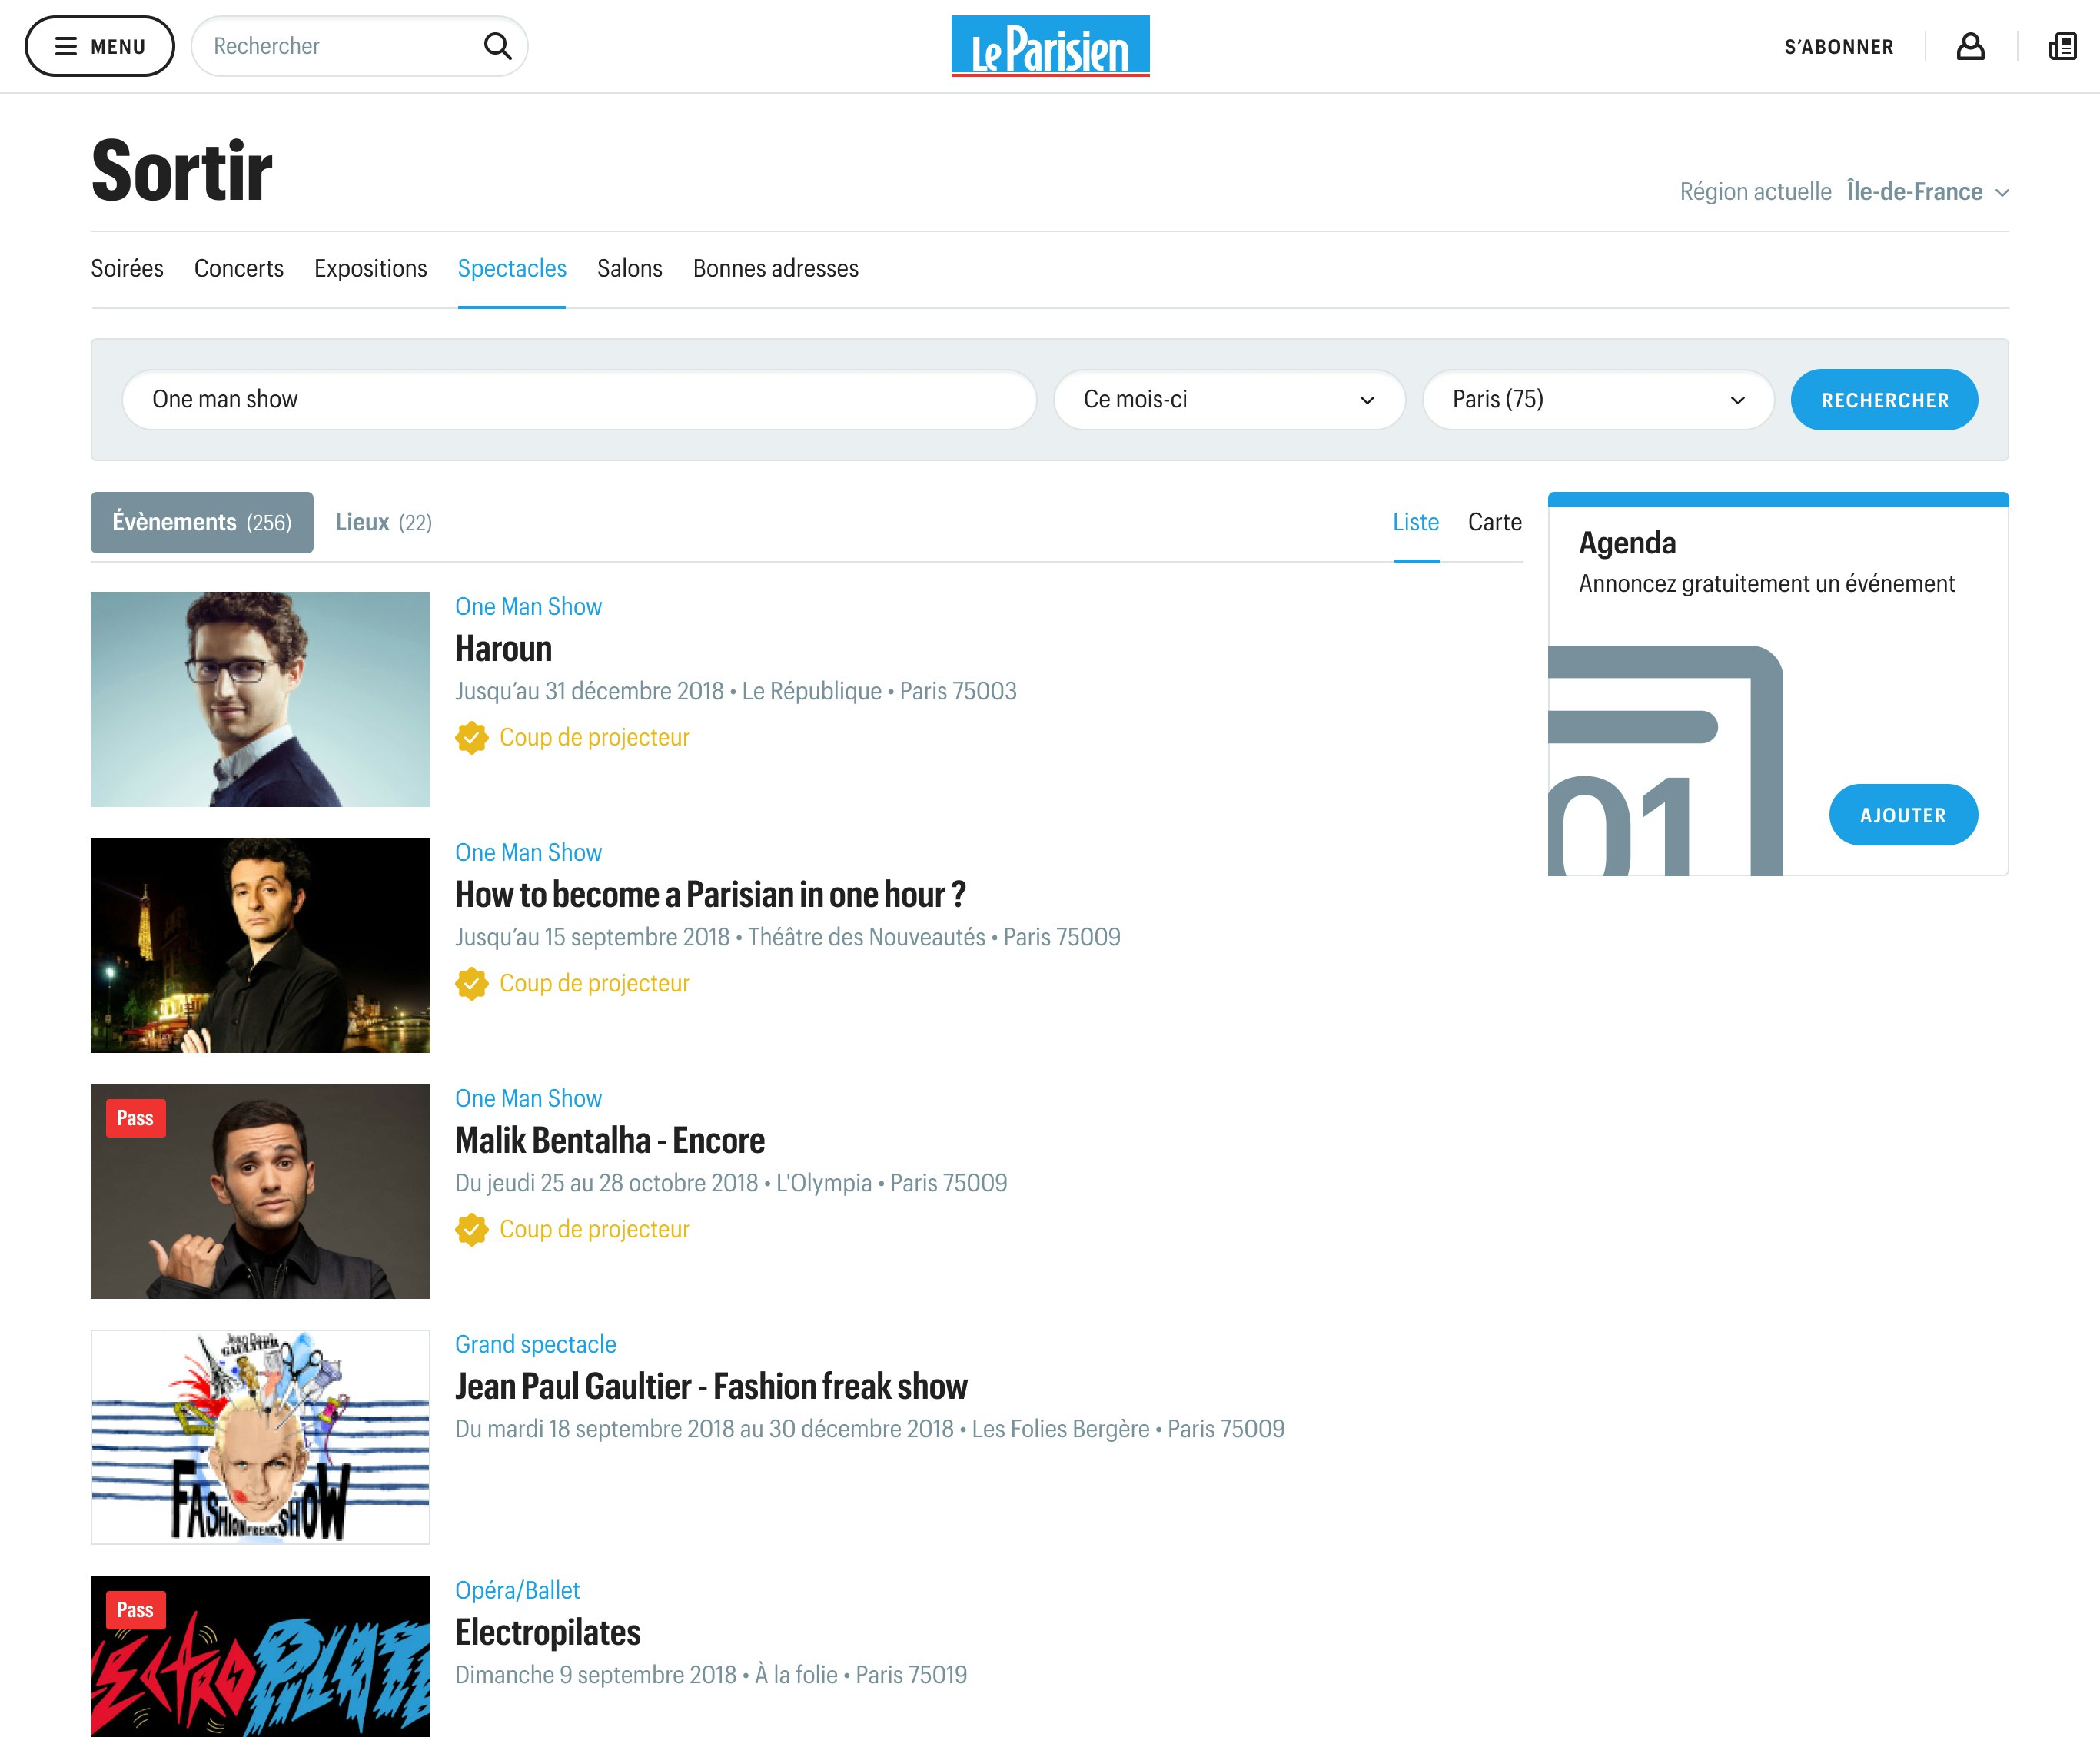Open the S'ABONNER subscription link

(x=1838, y=47)
